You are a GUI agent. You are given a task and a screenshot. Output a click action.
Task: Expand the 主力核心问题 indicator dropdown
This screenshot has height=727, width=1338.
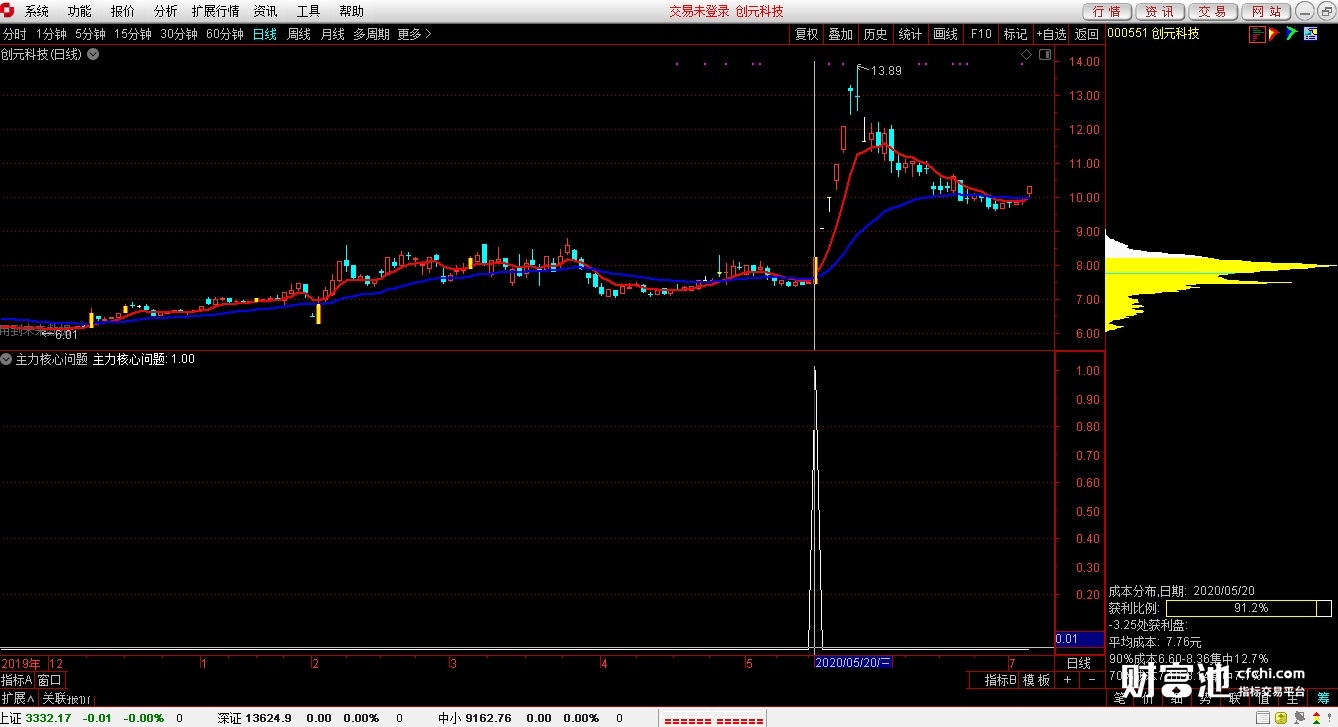tap(6, 359)
